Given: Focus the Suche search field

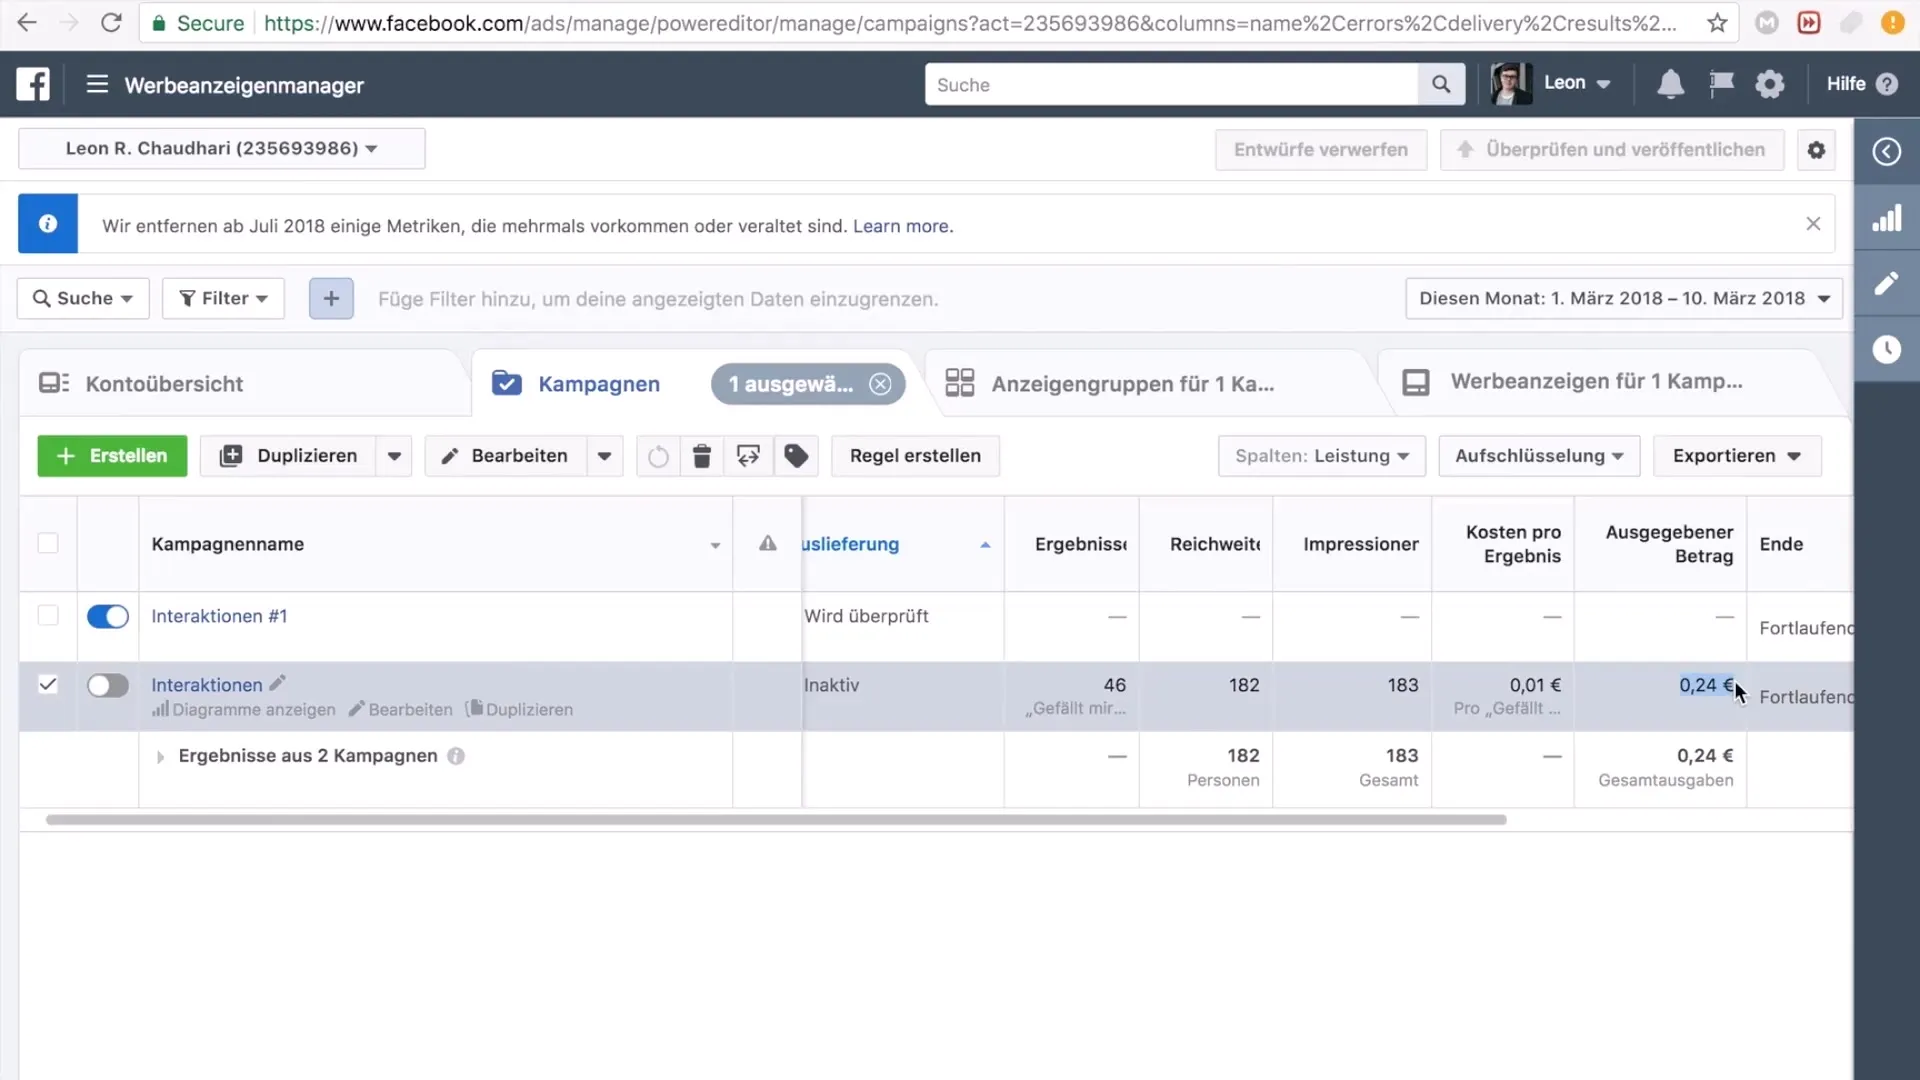Looking at the screenshot, I should [x=1171, y=84].
